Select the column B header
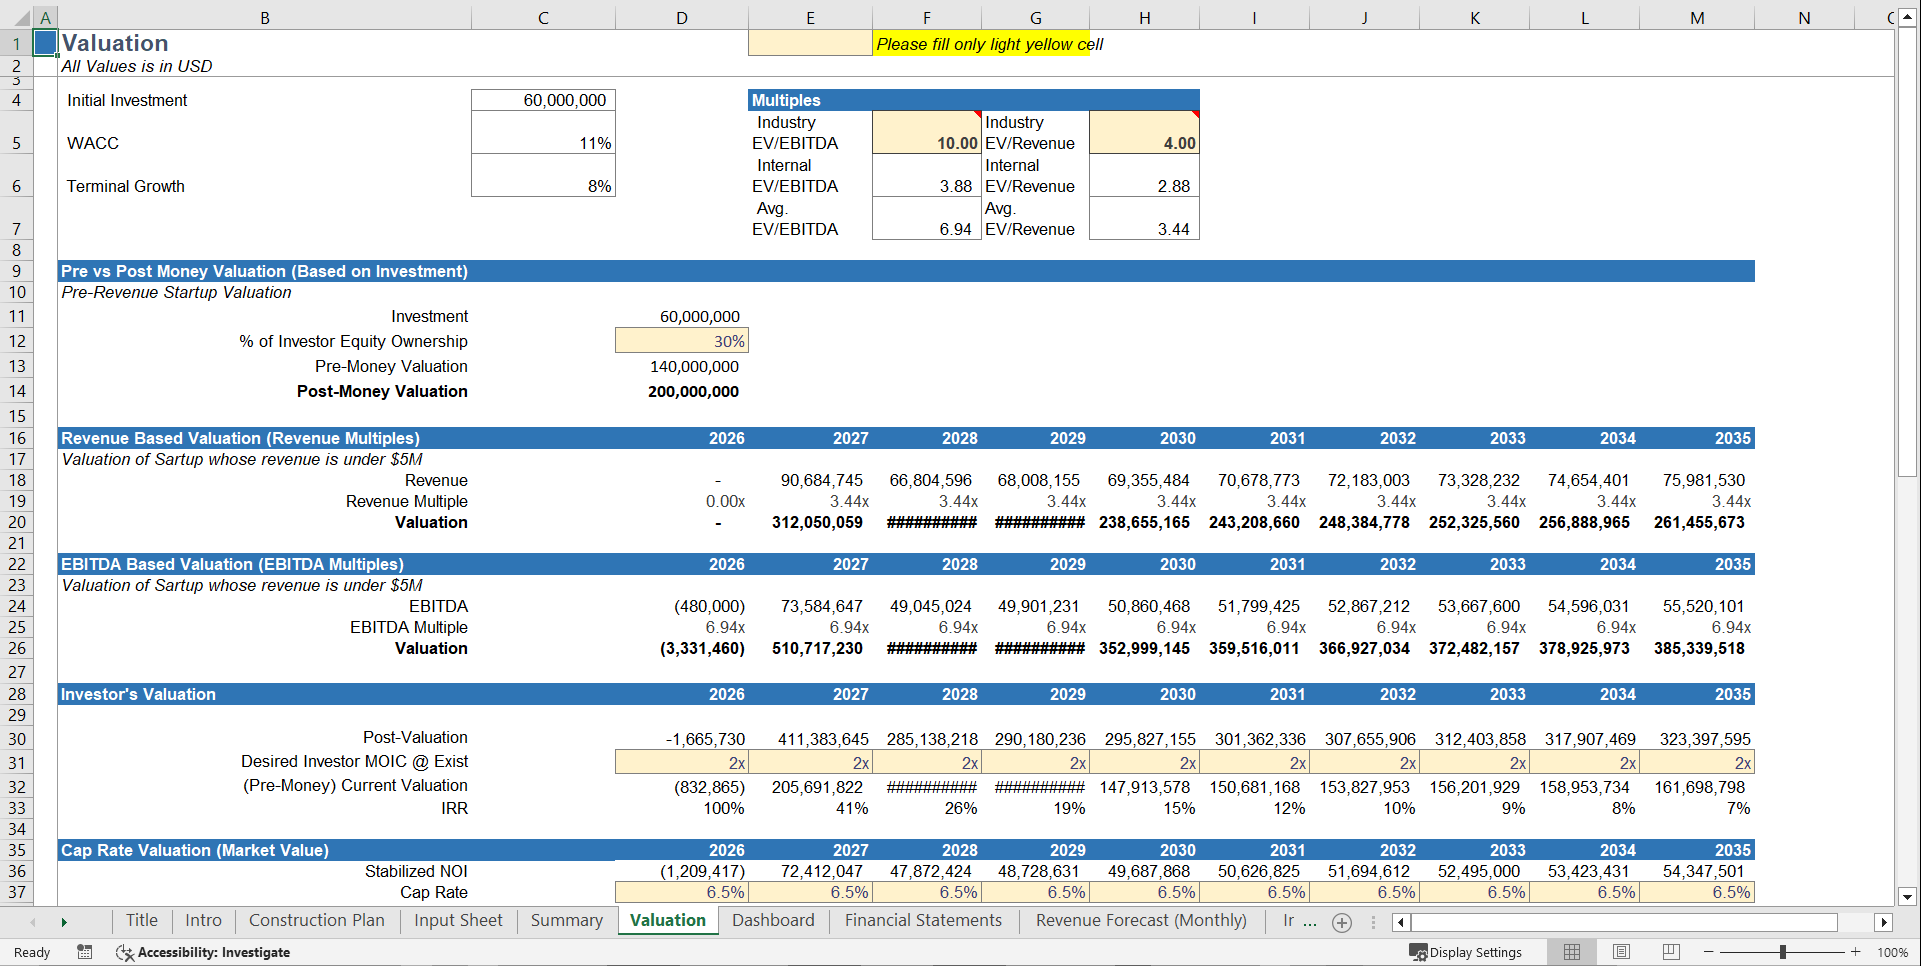The height and width of the screenshot is (966, 1921). pyautogui.click(x=265, y=17)
